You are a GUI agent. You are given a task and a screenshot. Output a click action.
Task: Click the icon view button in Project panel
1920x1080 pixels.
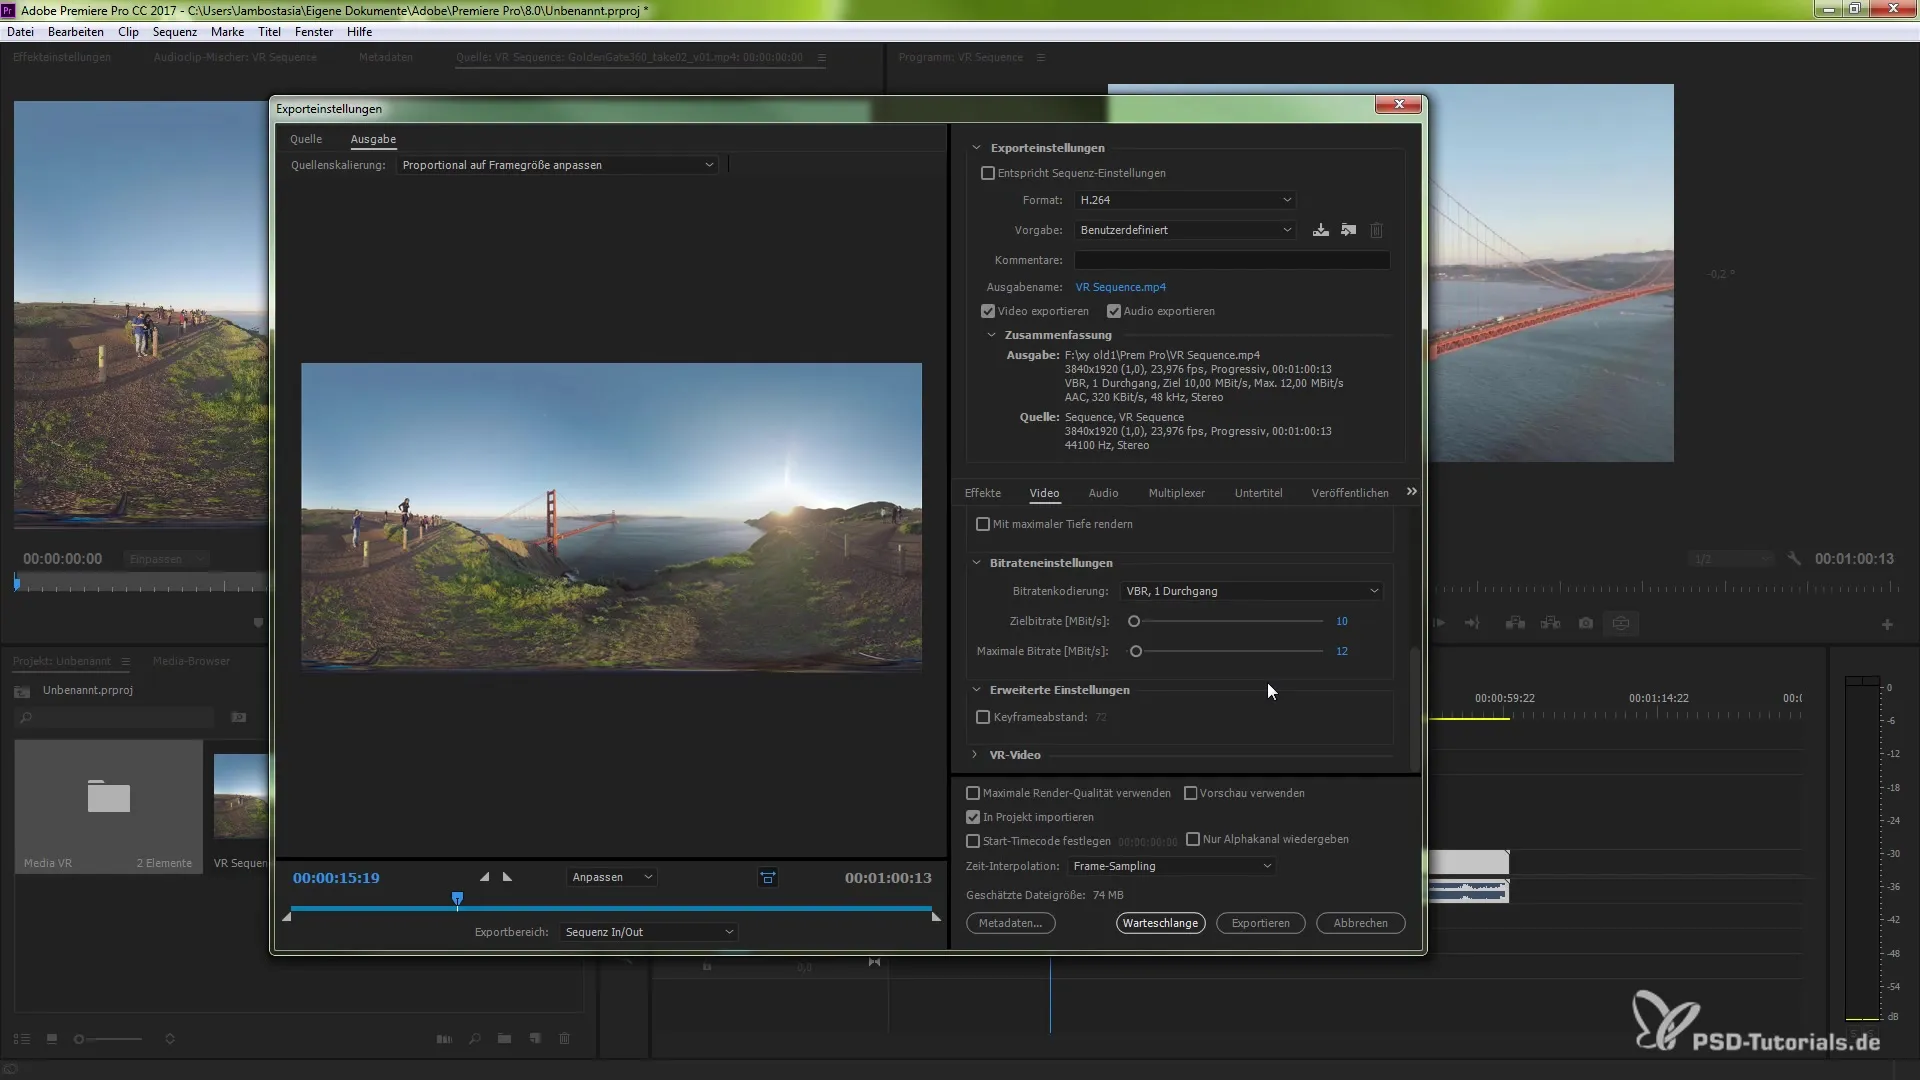pos(52,1039)
